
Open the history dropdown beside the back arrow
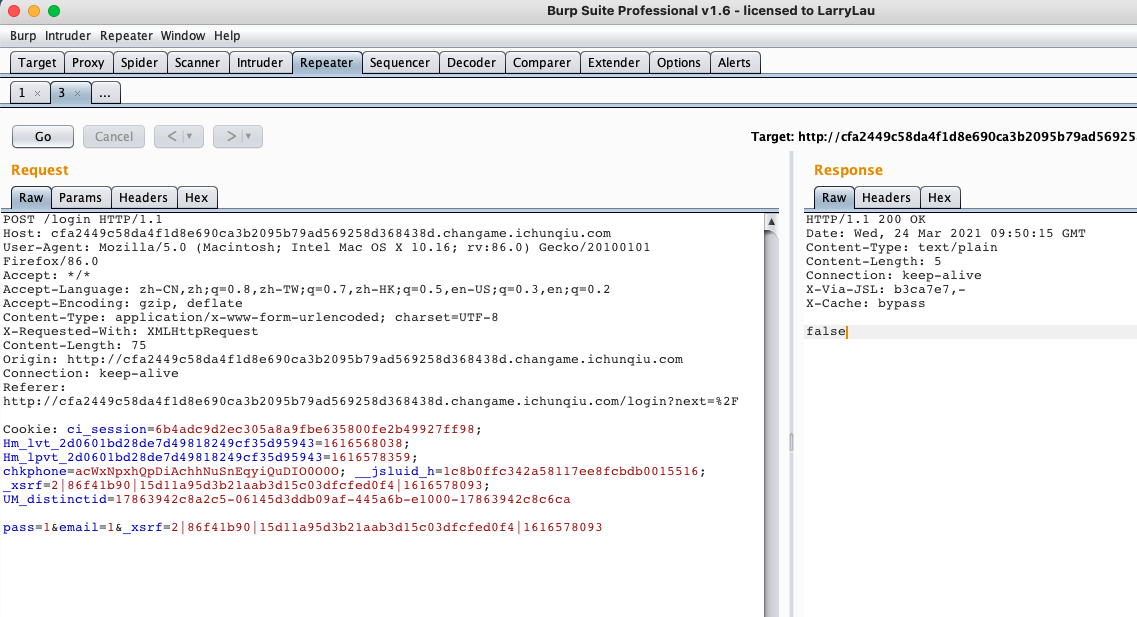190,136
